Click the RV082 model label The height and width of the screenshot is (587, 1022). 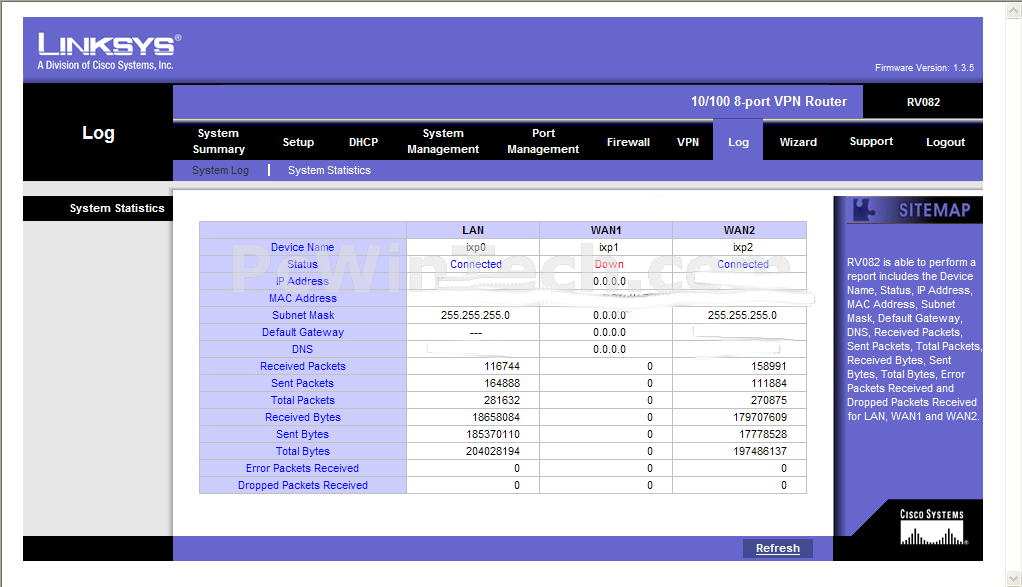(x=923, y=102)
